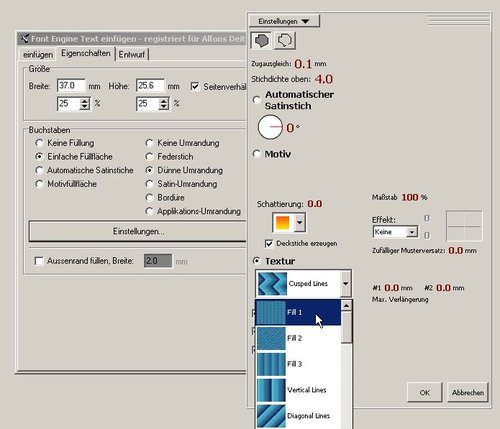500x429 pixels.
Task: Toggle the Seitenverhältnis checkbox
Action: (195, 87)
